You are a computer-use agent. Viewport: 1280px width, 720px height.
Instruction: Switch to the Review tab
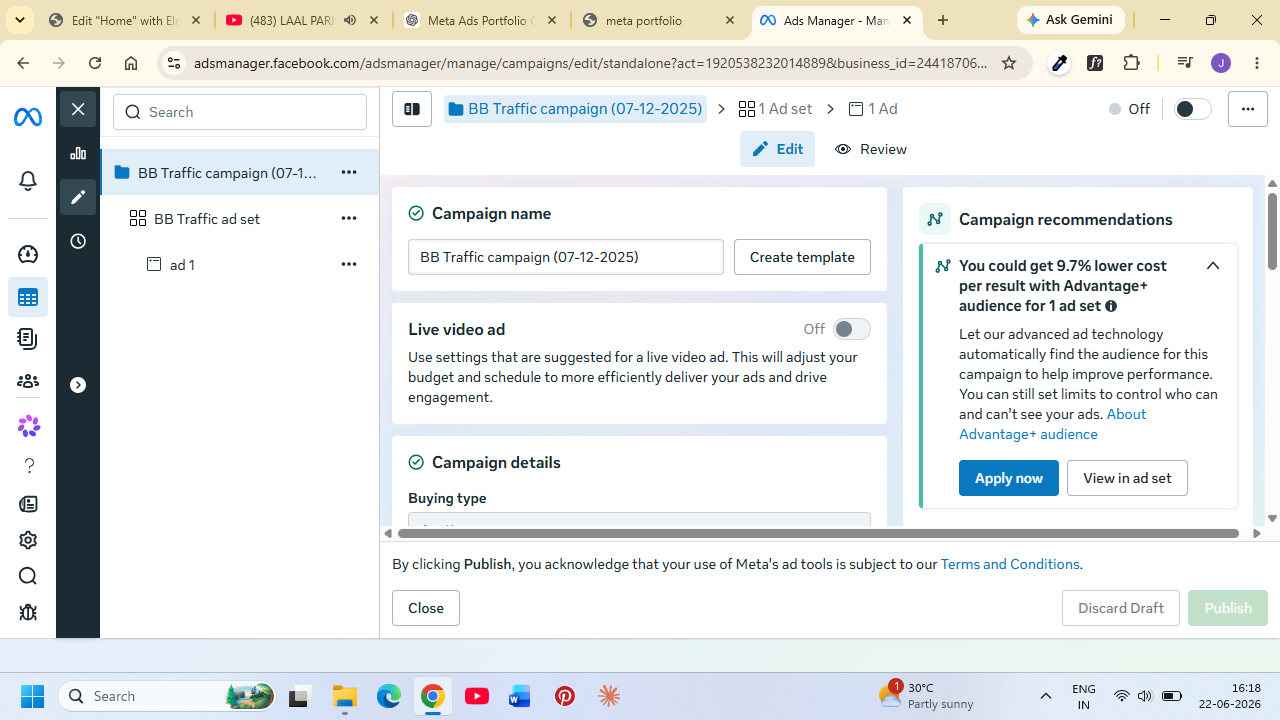(x=871, y=149)
